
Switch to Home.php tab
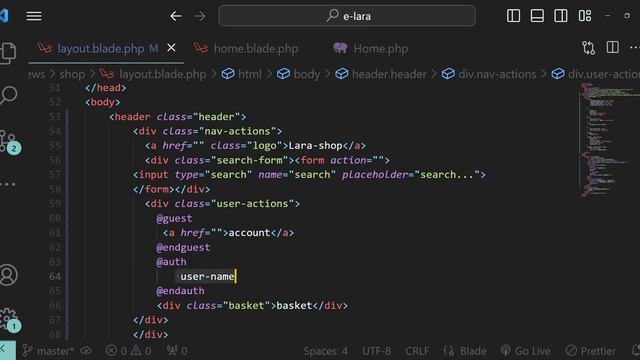click(371, 49)
